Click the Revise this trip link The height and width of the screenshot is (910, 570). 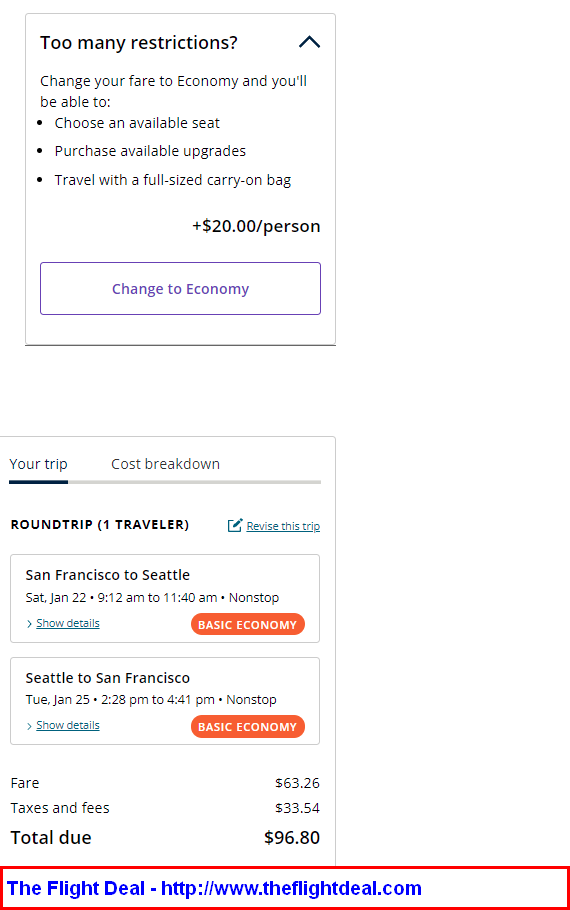(x=283, y=526)
